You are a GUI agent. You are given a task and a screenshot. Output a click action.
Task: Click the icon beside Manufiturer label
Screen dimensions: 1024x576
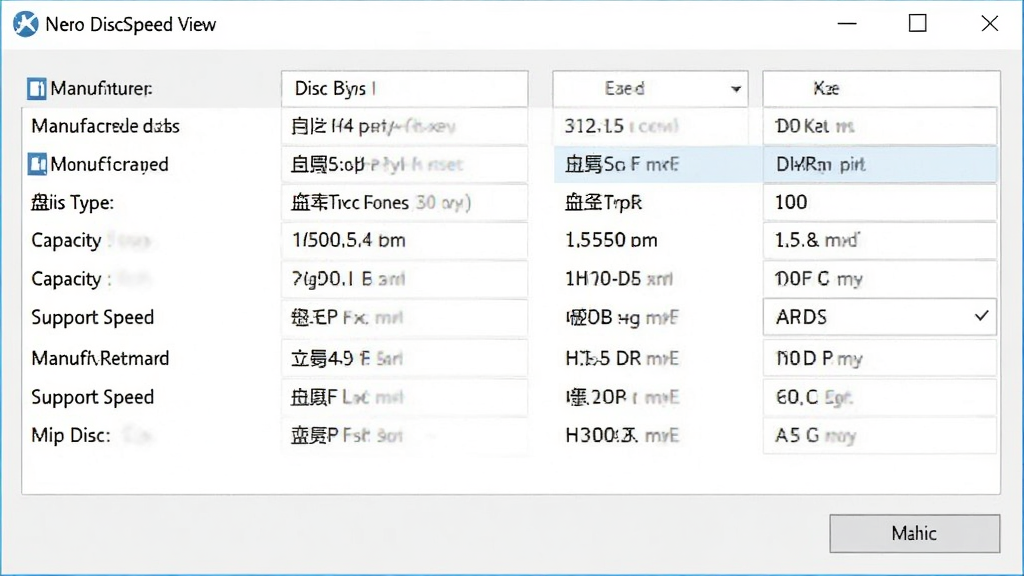tap(37, 88)
